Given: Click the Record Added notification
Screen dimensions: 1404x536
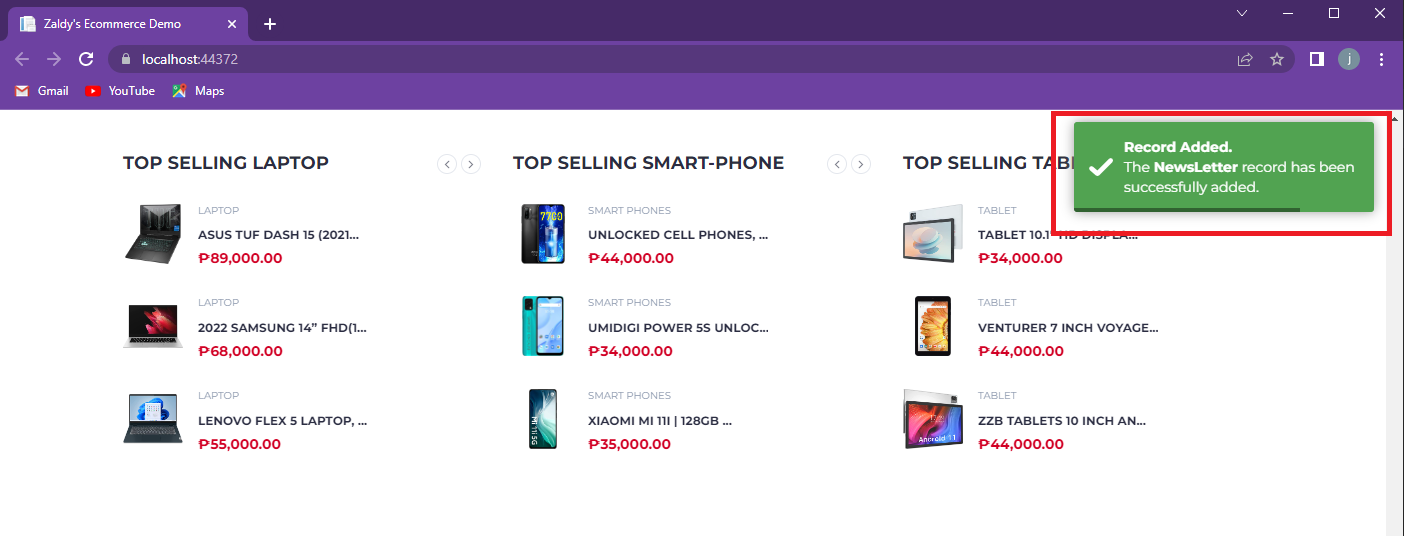Looking at the screenshot, I should [x=1223, y=167].
